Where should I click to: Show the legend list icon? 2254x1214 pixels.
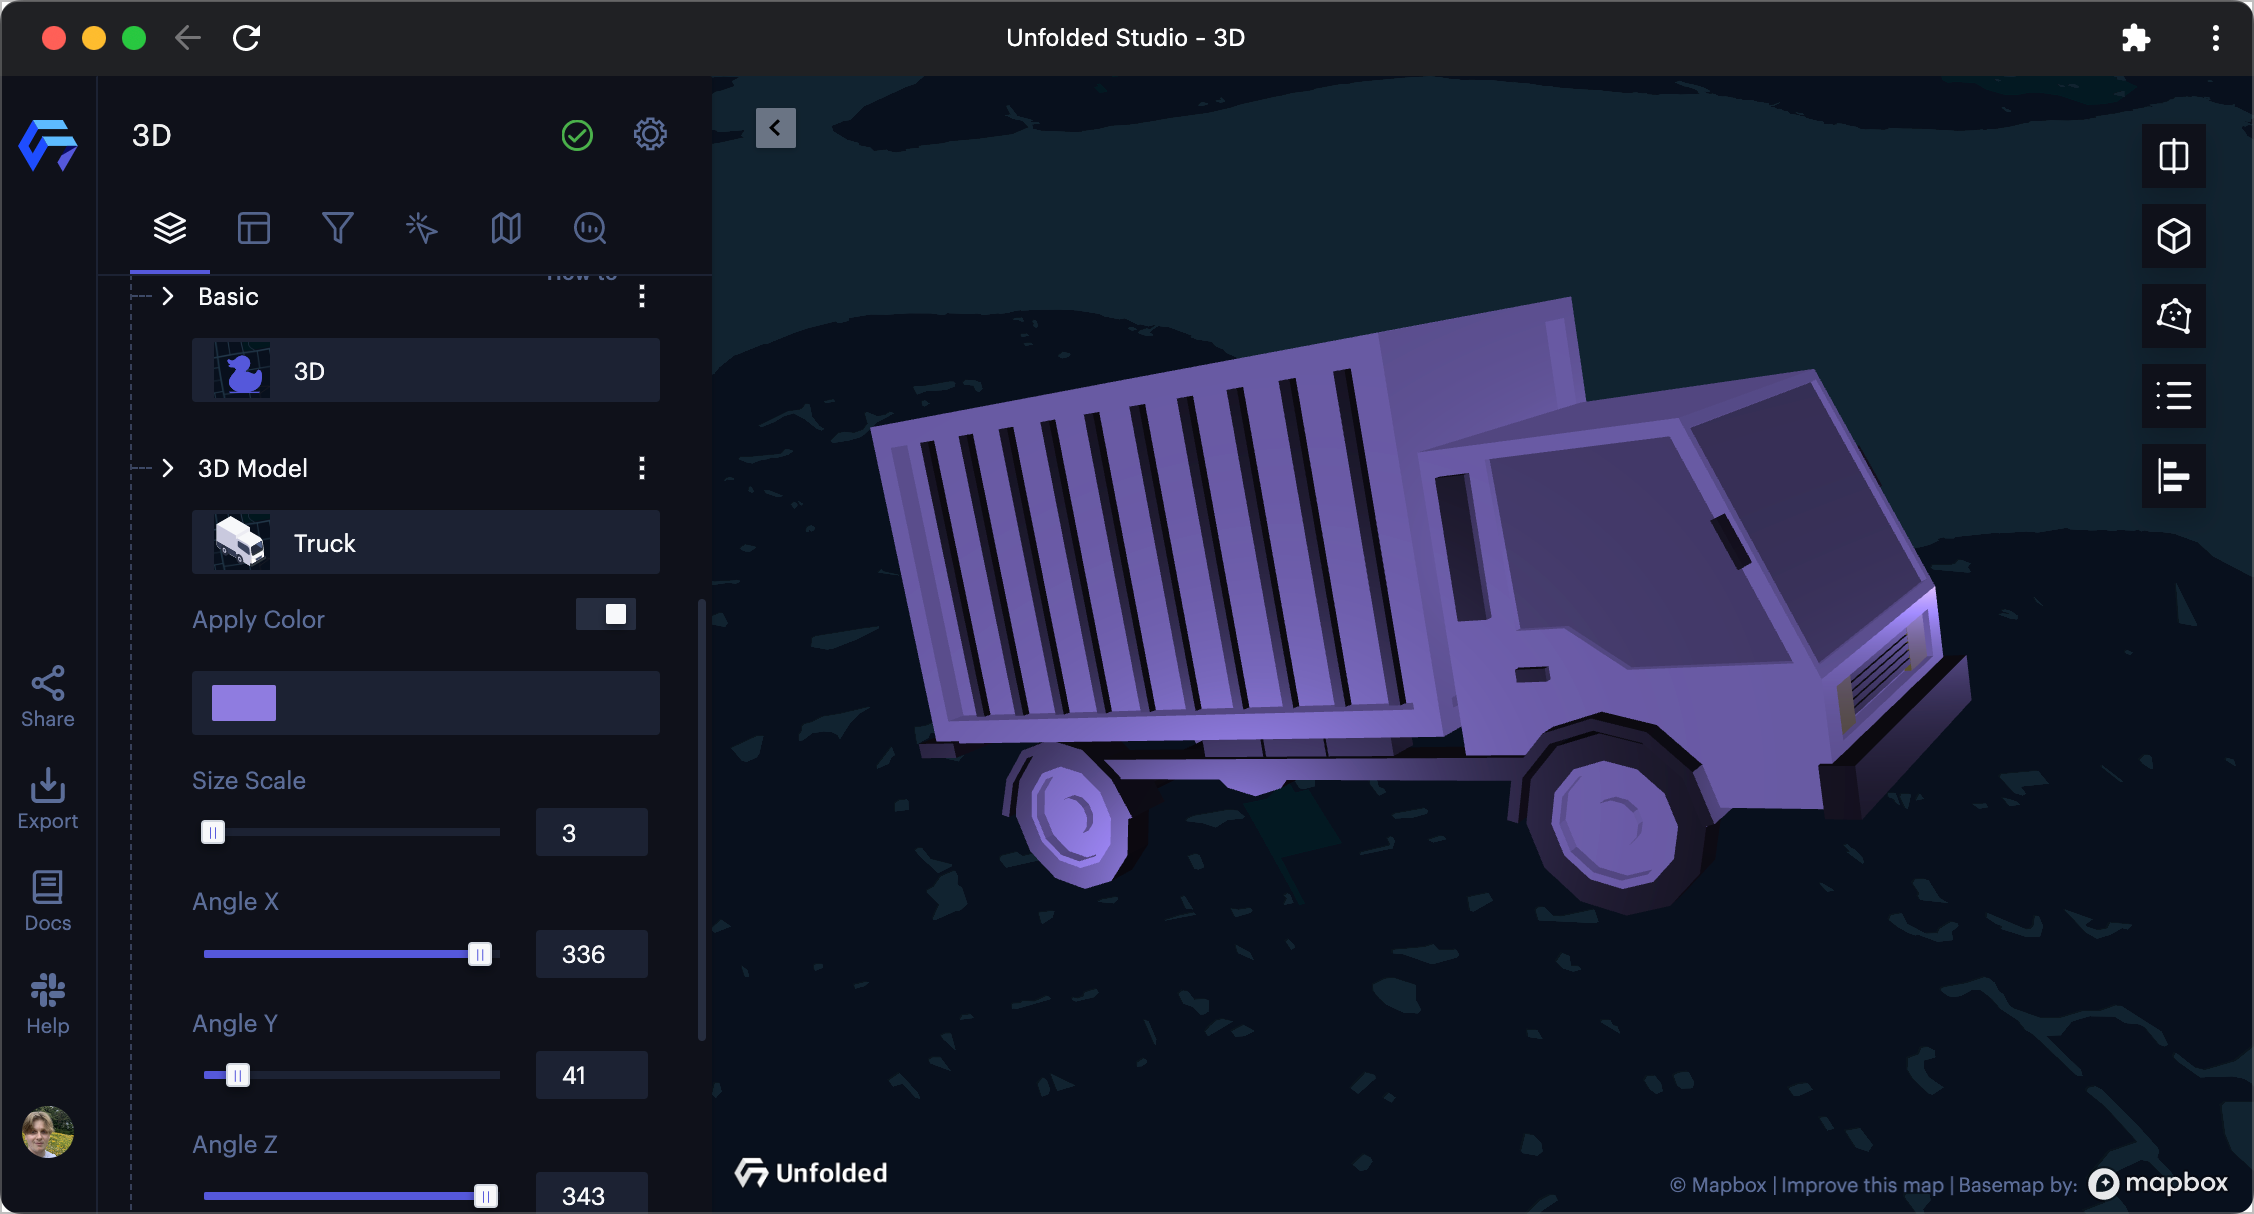coord(2173,396)
